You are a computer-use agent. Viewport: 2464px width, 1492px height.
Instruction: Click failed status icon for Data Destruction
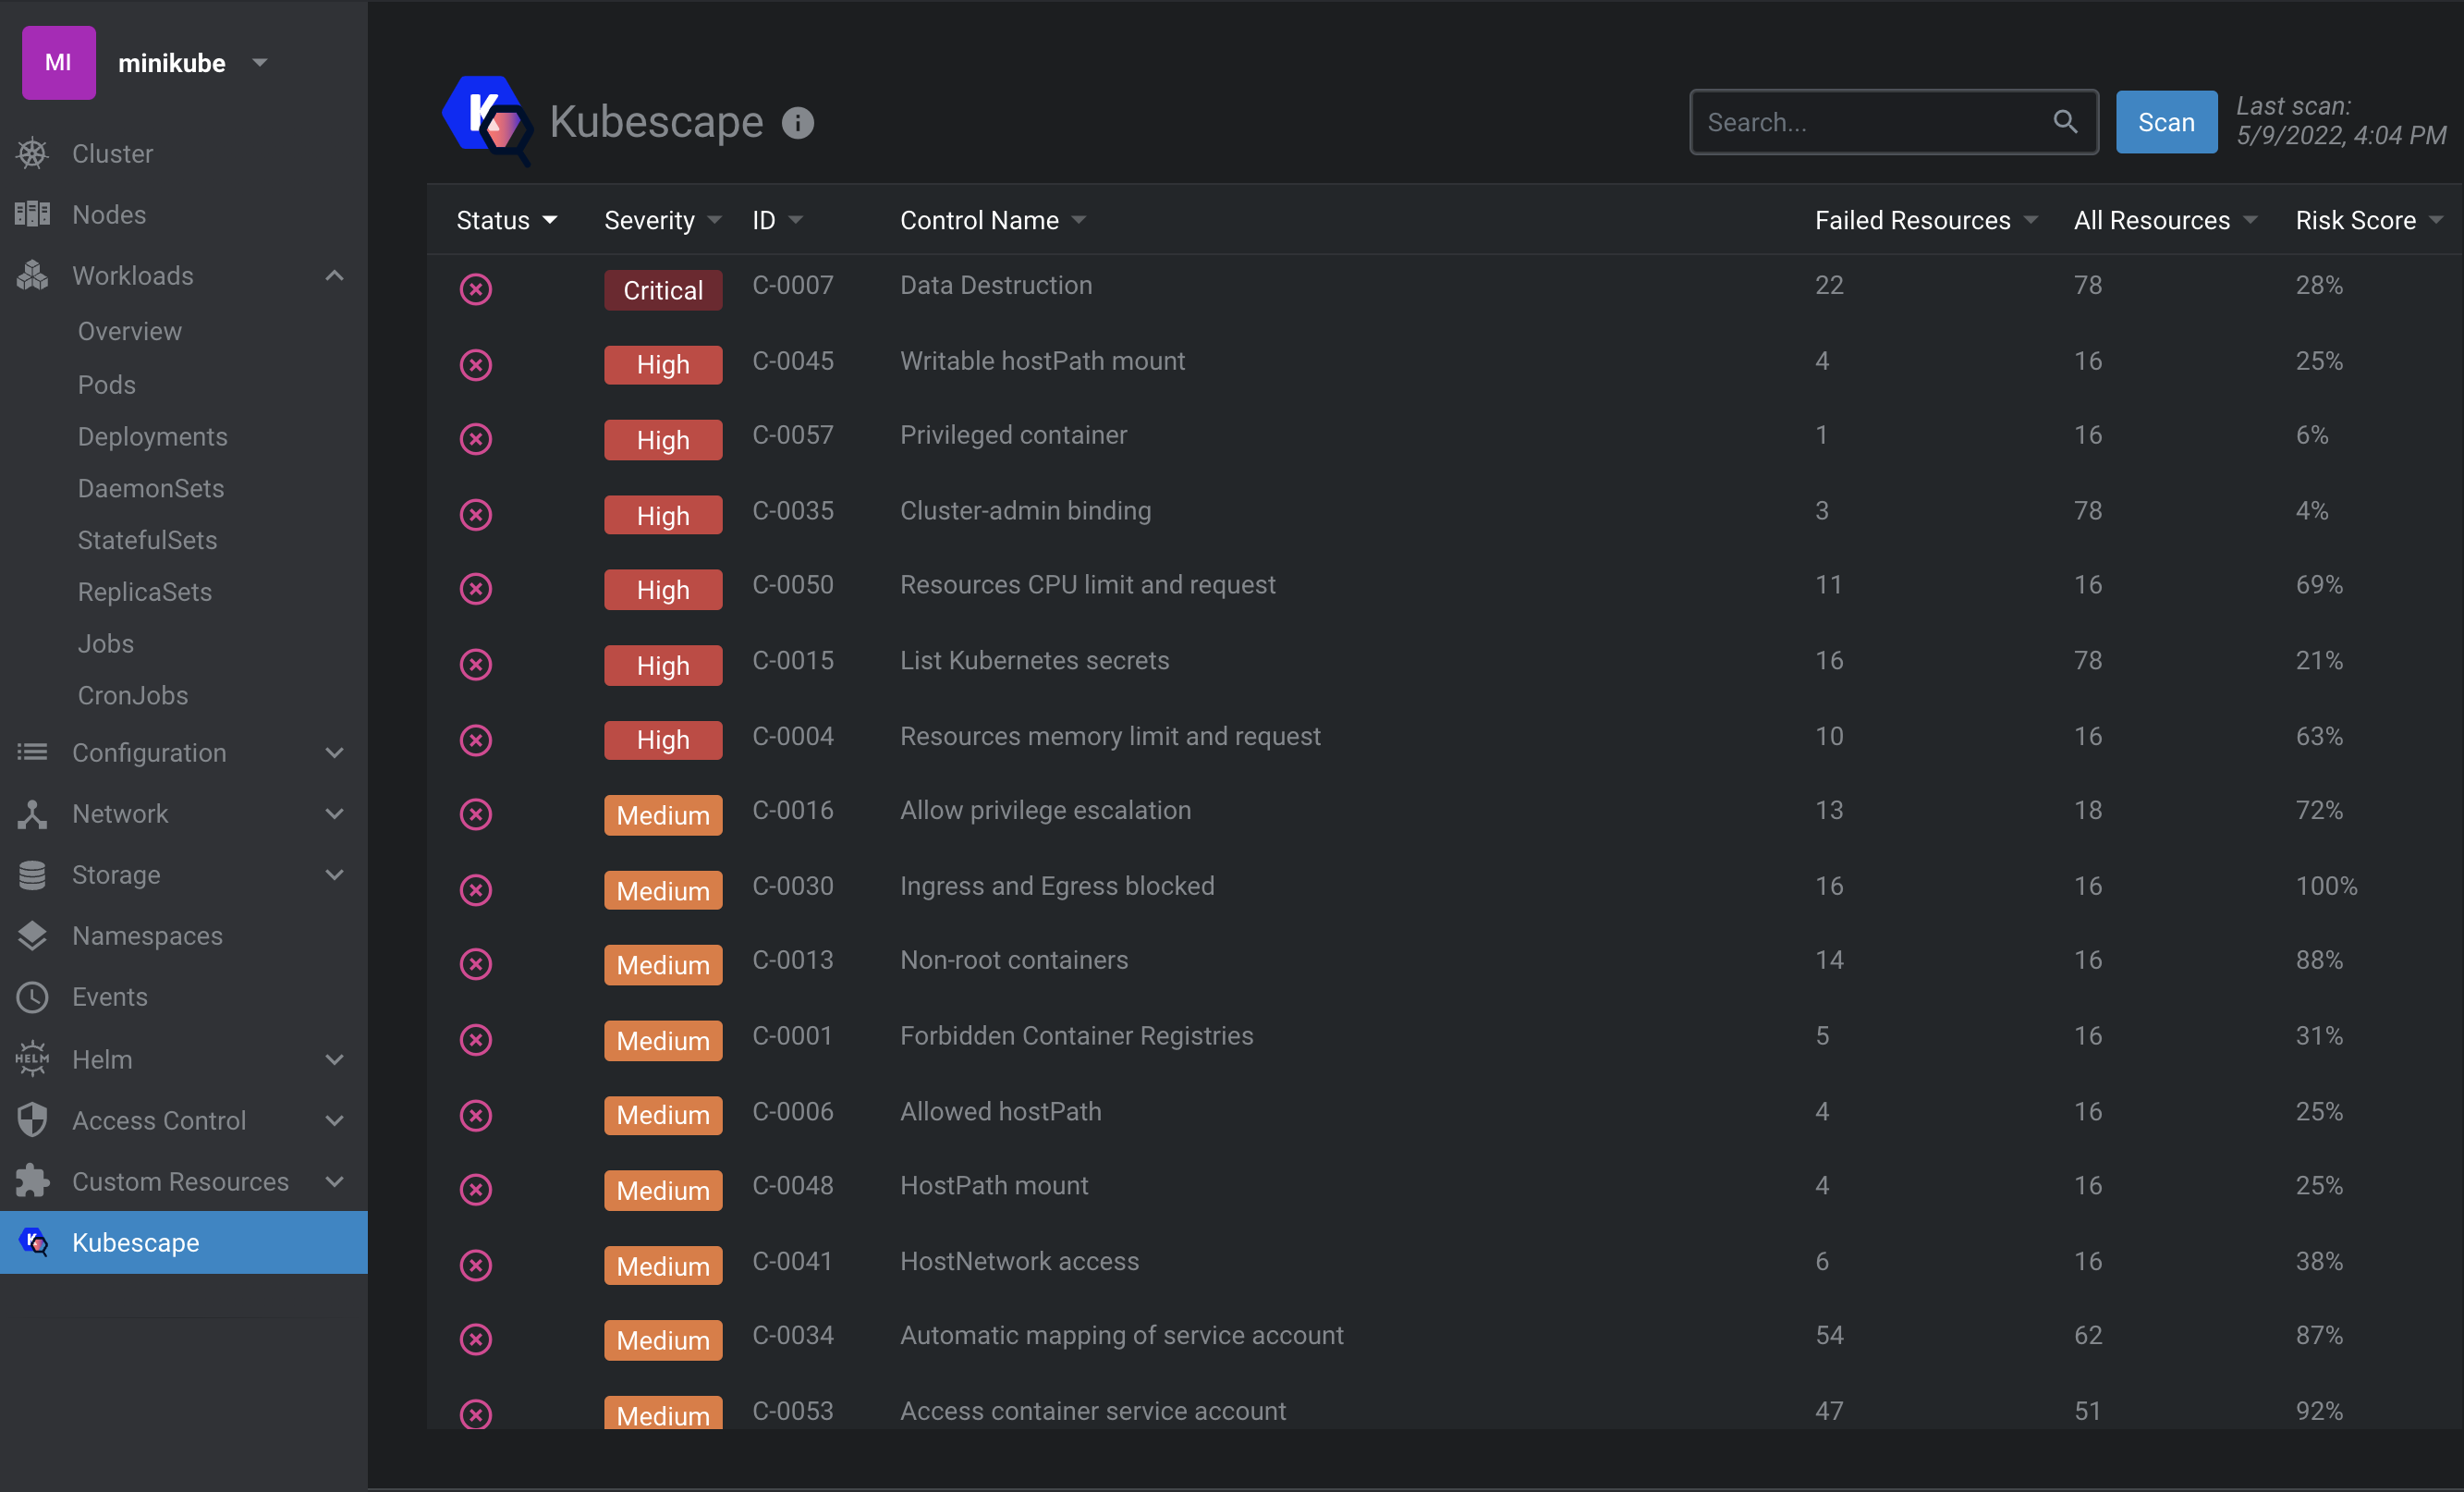point(475,289)
